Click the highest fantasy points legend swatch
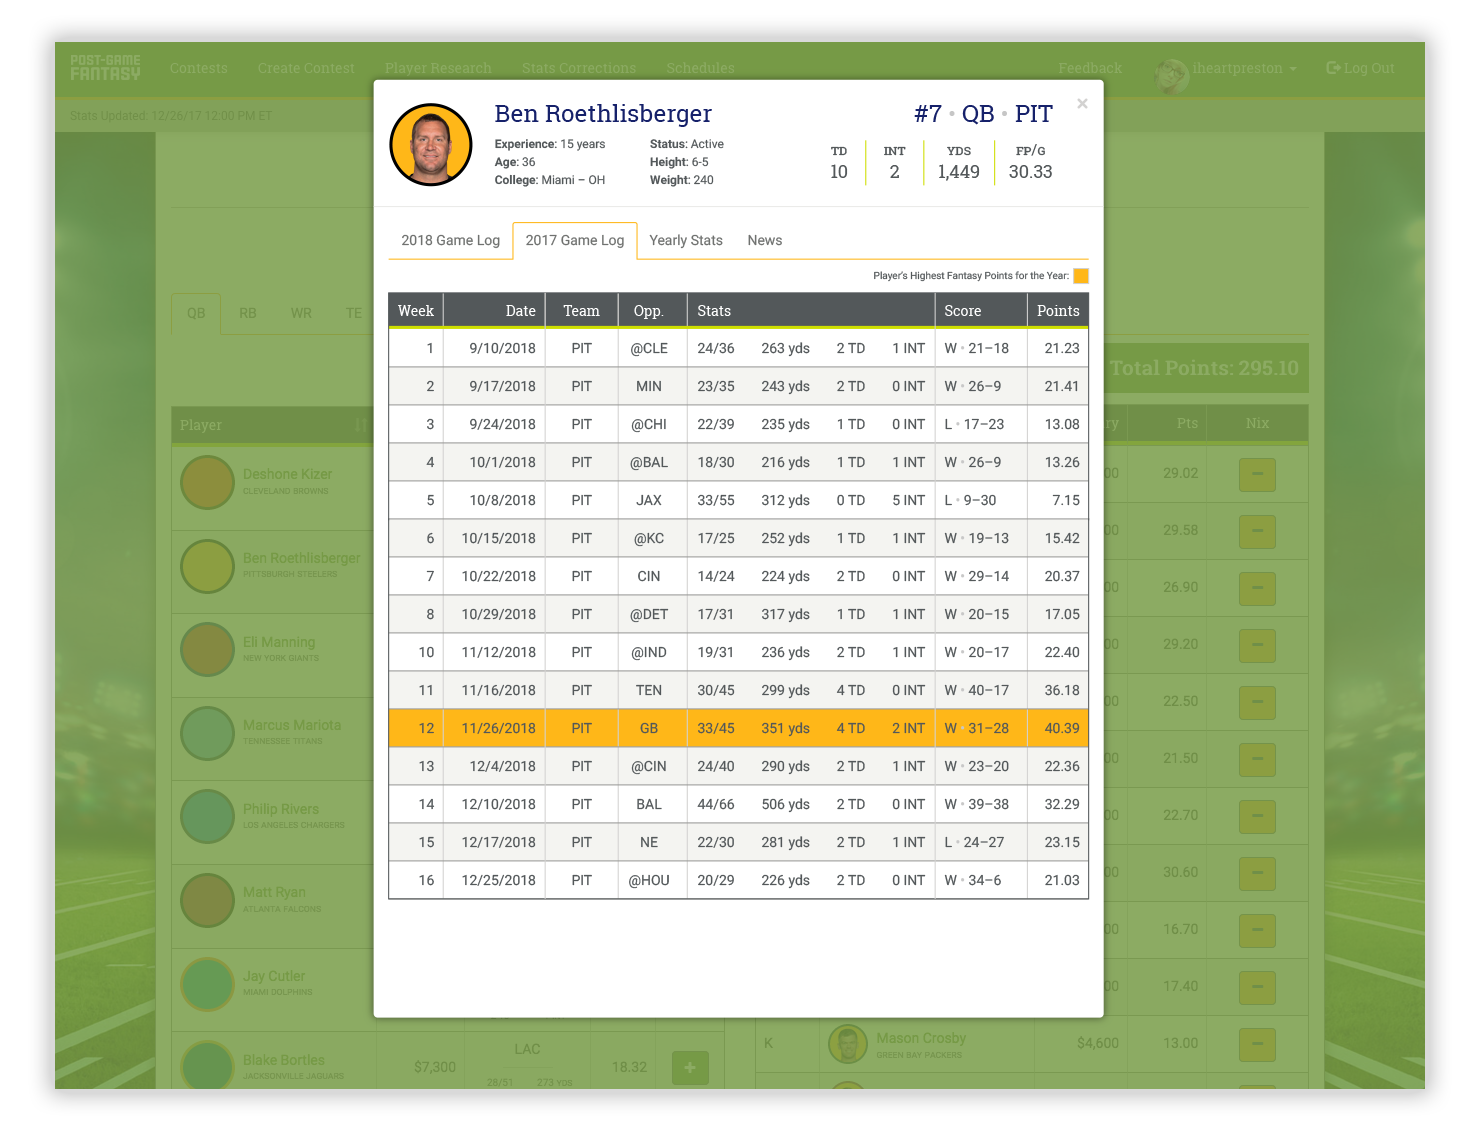1480x1131 pixels. (x=1081, y=276)
